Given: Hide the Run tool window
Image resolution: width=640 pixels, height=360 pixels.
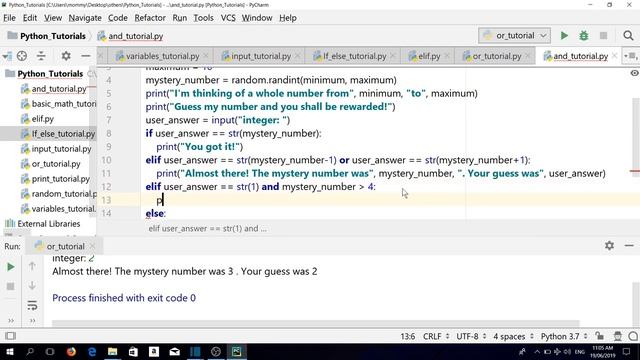Looking at the screenshot, I should click(629, 246).
